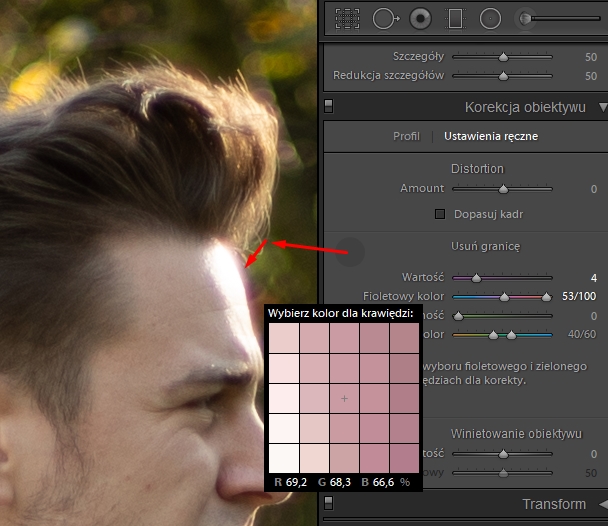Click the Winietowanie obiektywu heading

click(x=516, y=433)
